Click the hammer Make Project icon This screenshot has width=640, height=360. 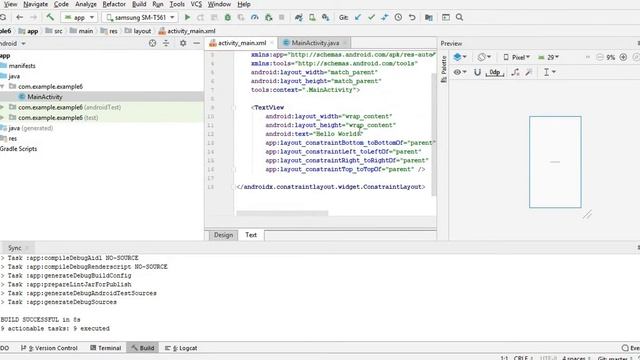pos(50,17)
